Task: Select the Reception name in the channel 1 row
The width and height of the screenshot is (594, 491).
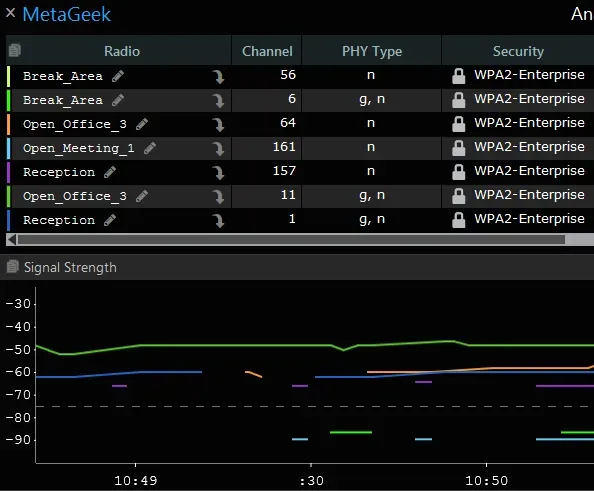Action: 59,220
